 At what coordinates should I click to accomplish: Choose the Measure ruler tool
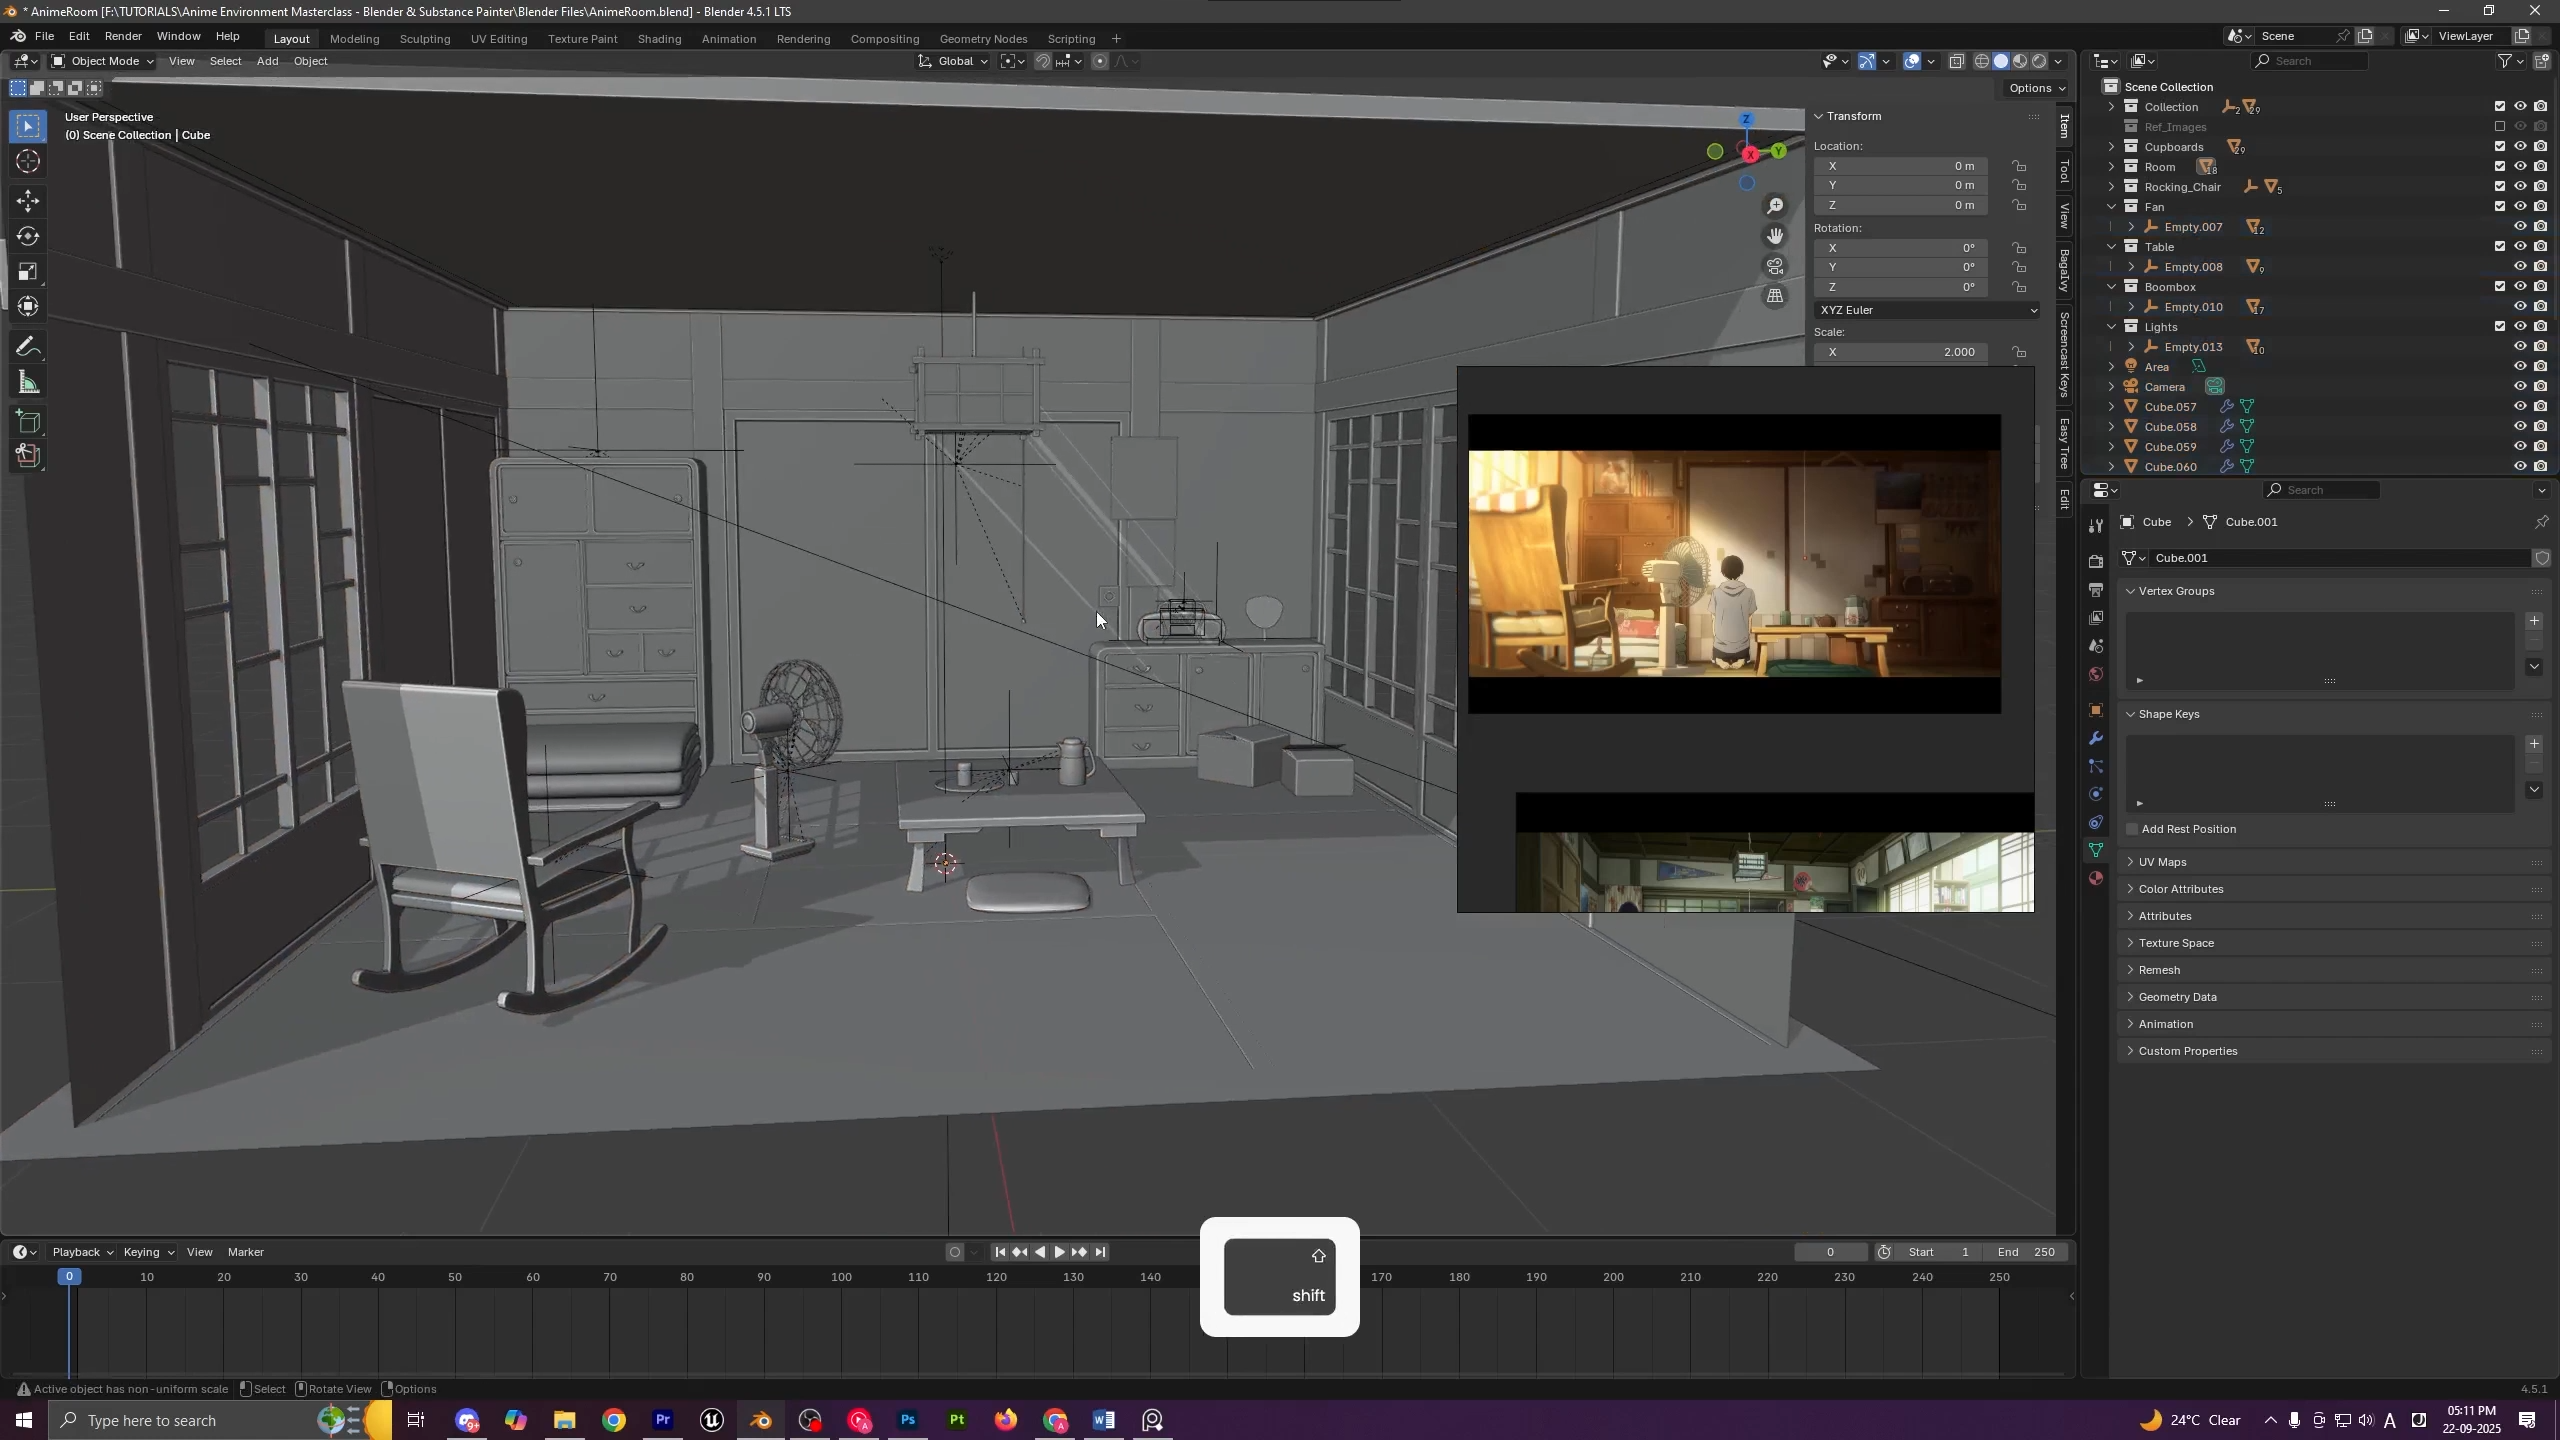coord(28,383)
